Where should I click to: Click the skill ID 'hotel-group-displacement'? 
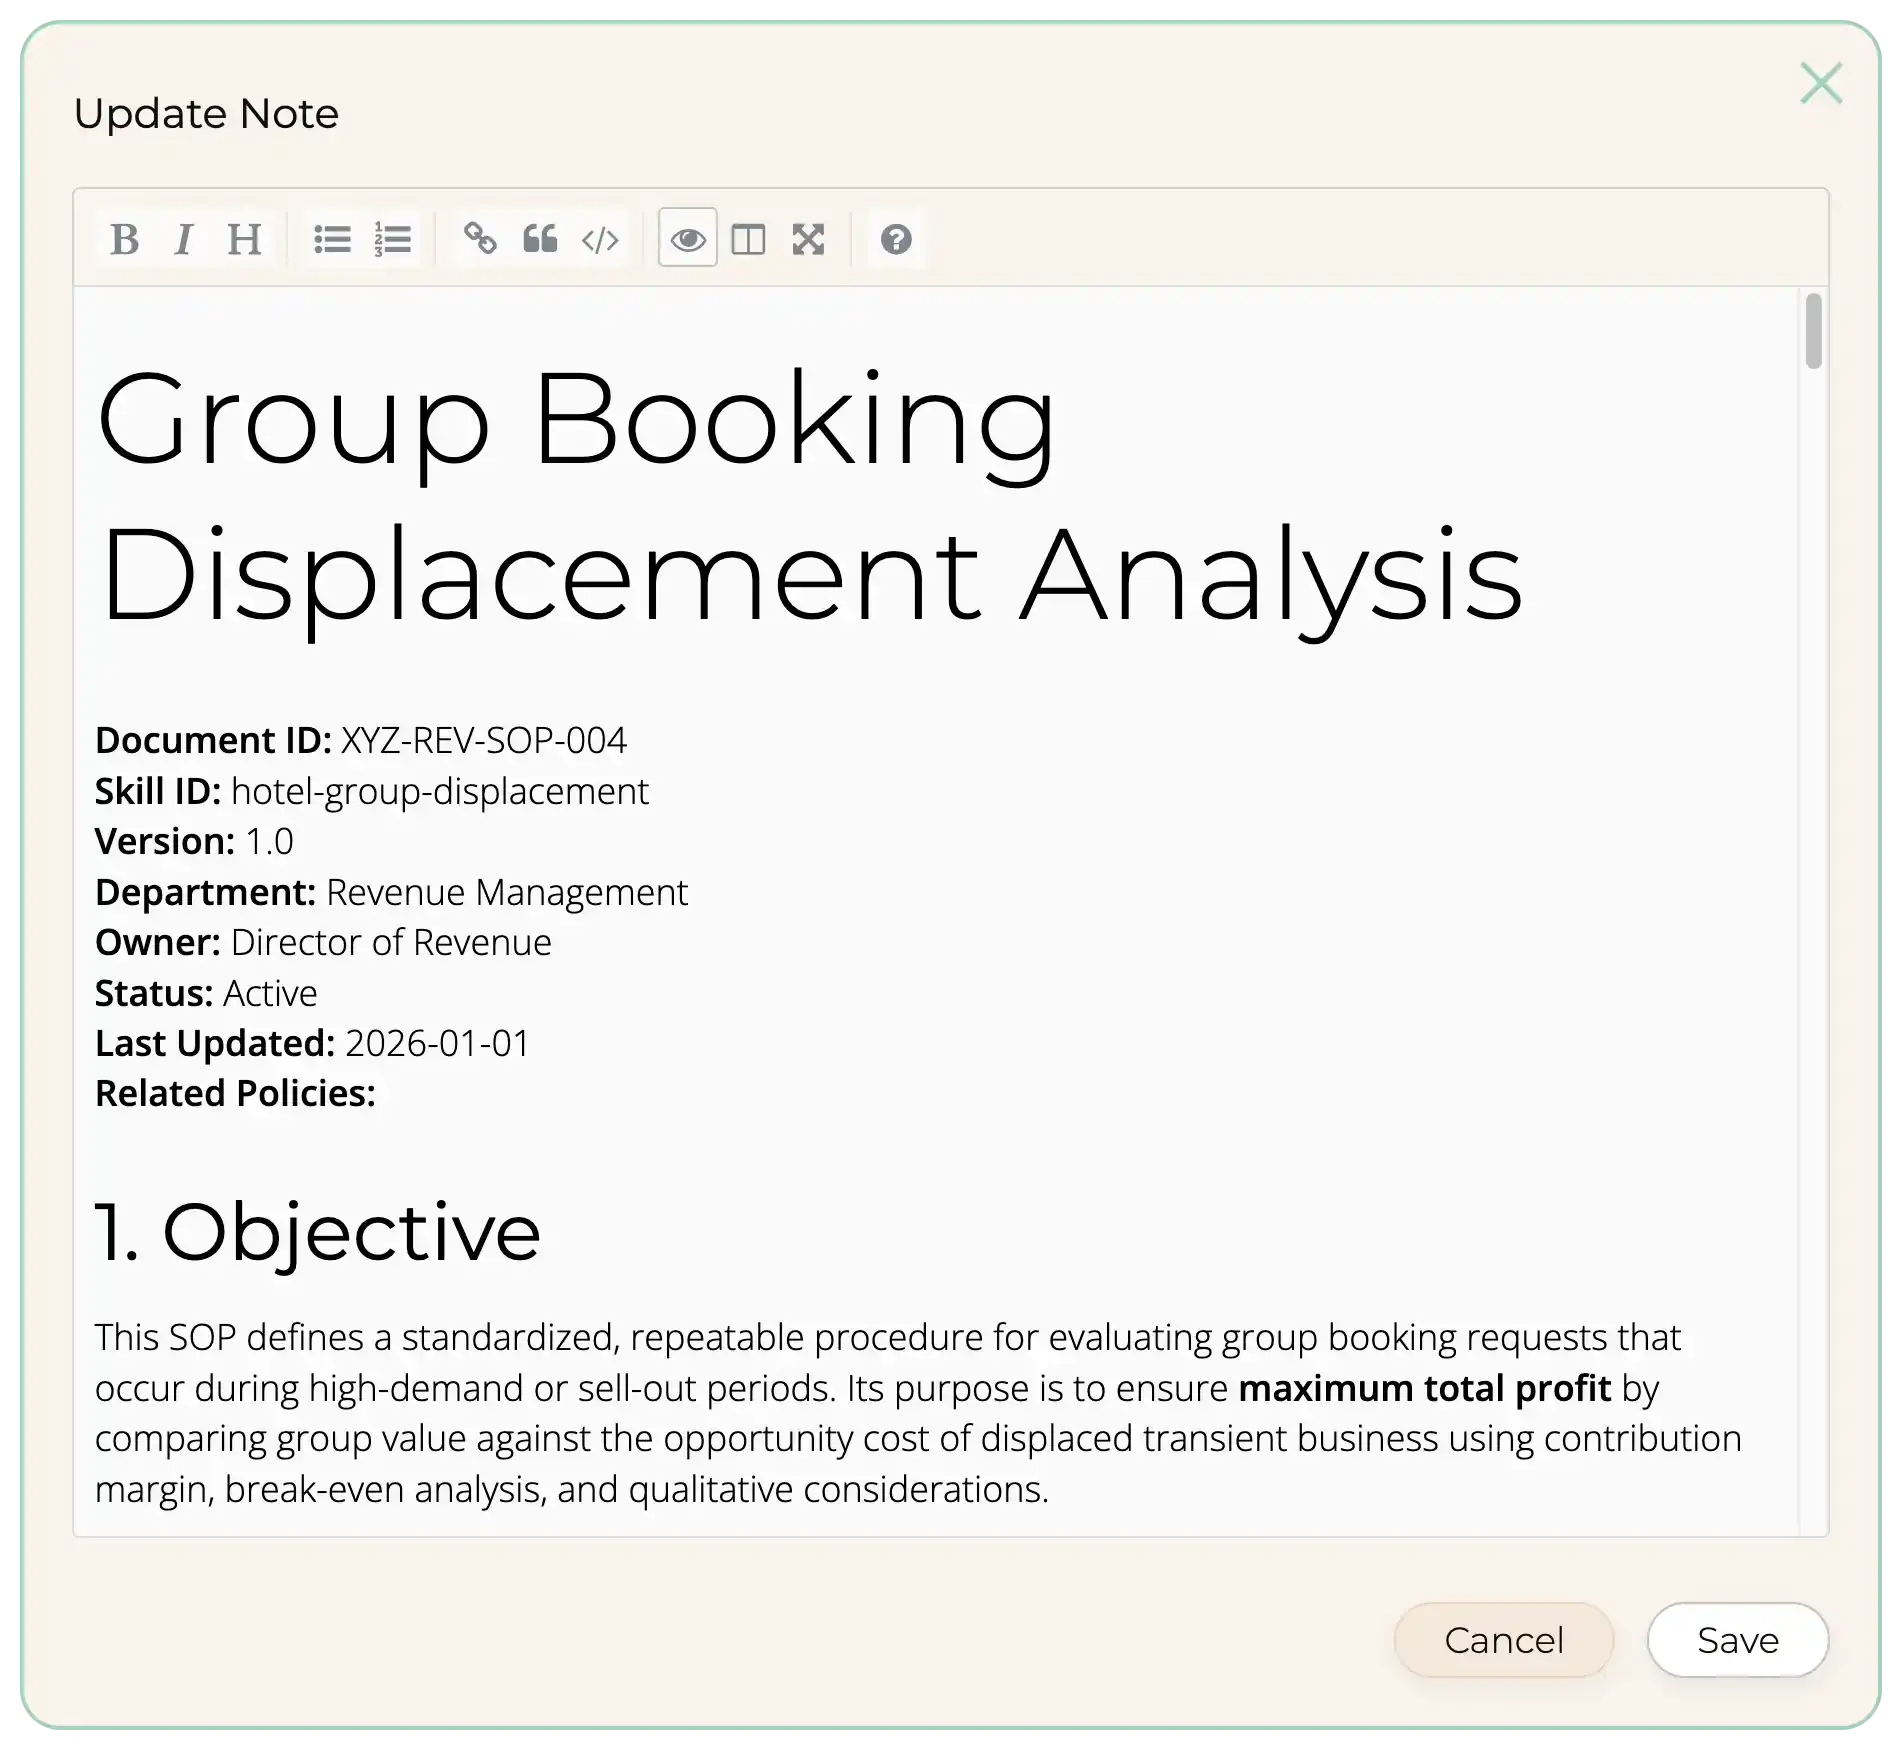coord(440,791)
